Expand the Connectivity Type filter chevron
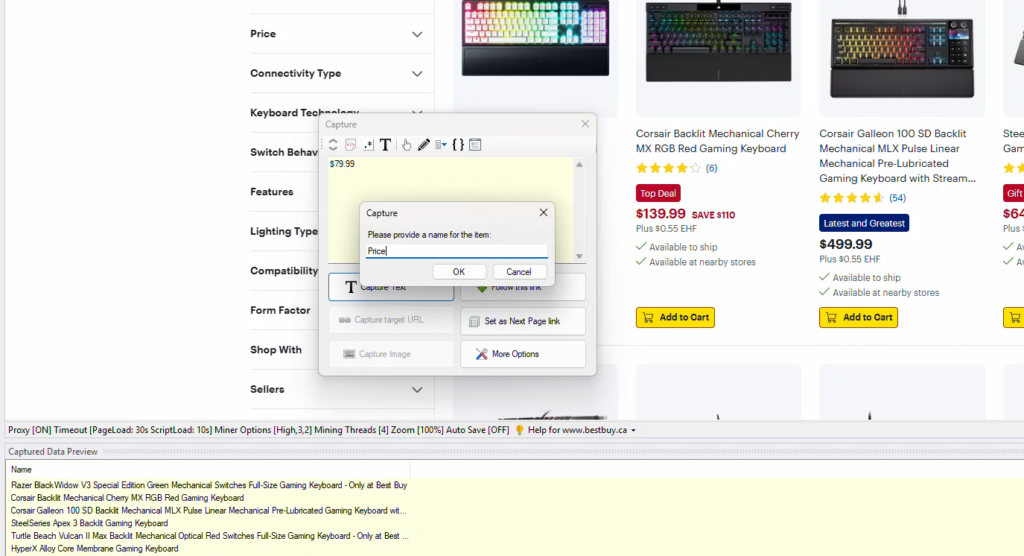This screenshot has height=556, width=1024. pos(417,74)
